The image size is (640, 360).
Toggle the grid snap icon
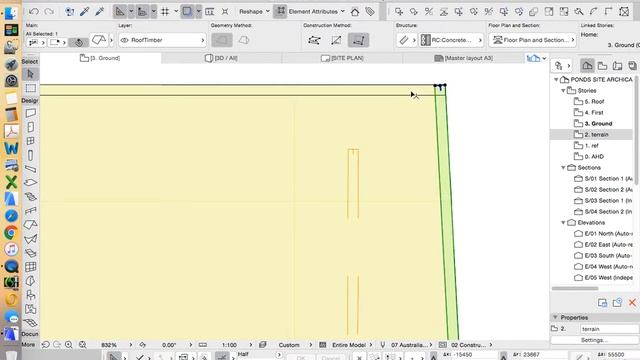(x=165, y=11)
